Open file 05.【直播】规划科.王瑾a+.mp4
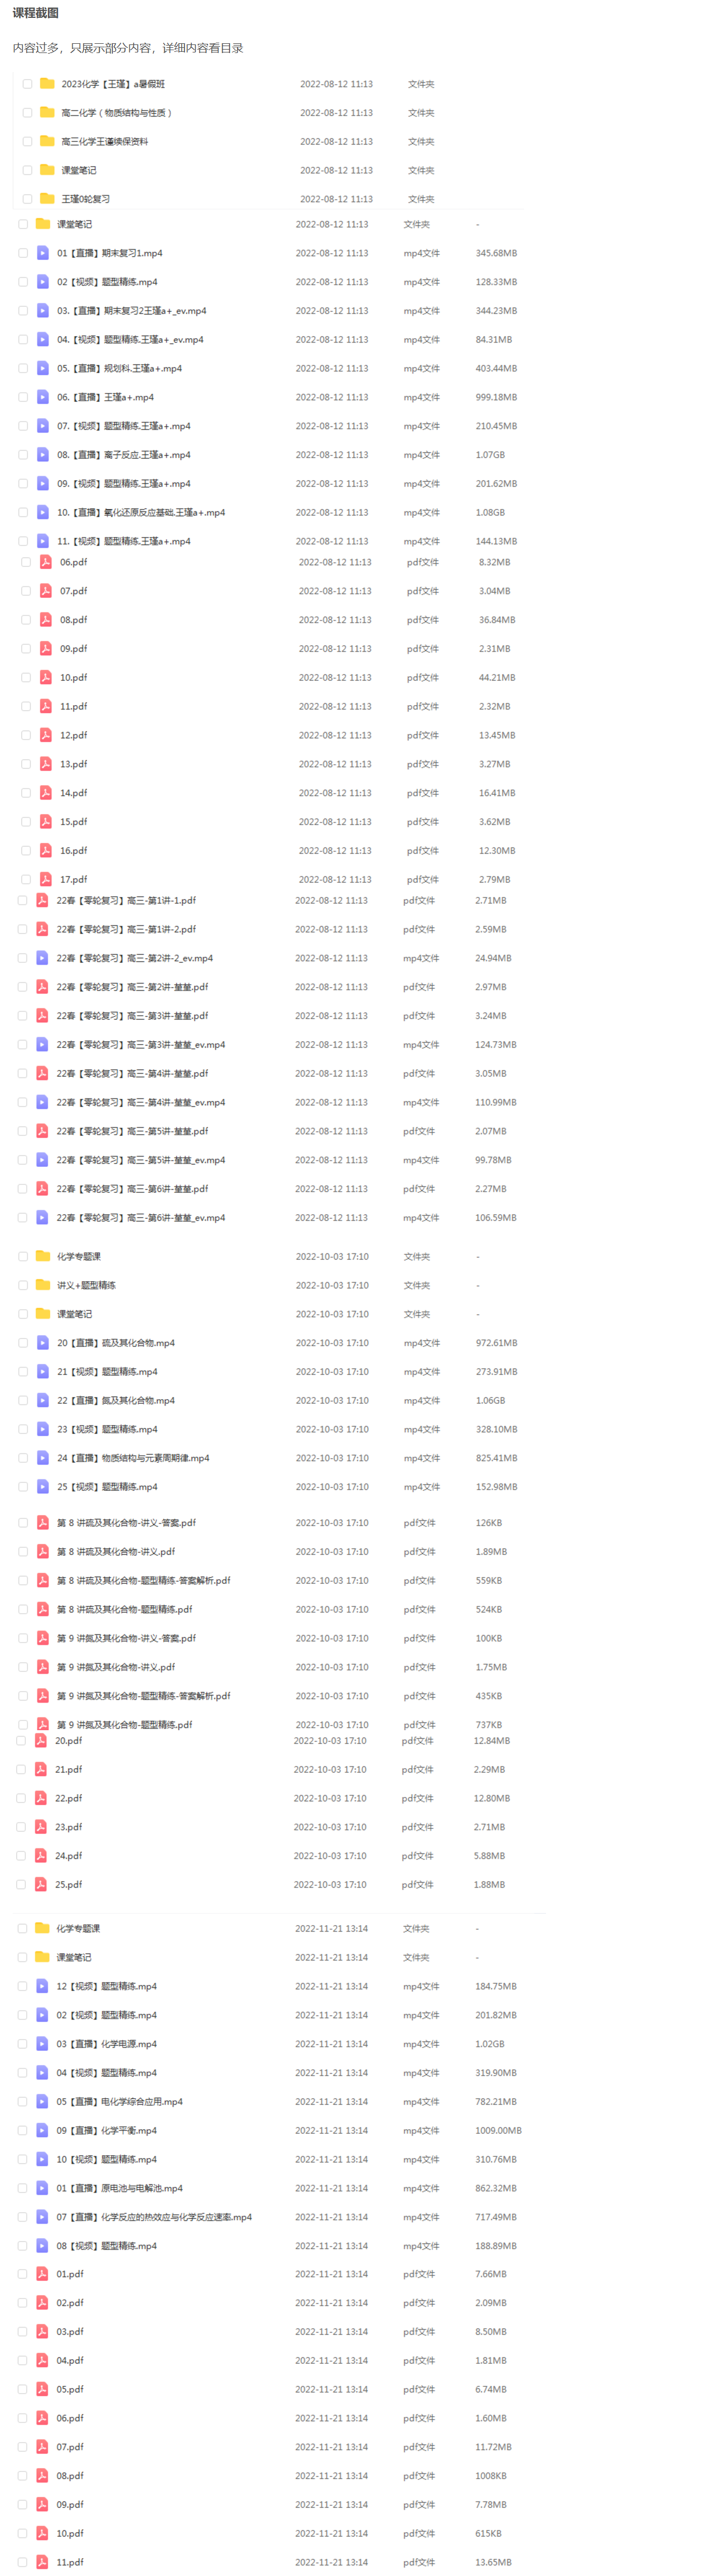 tap(120, 369)
